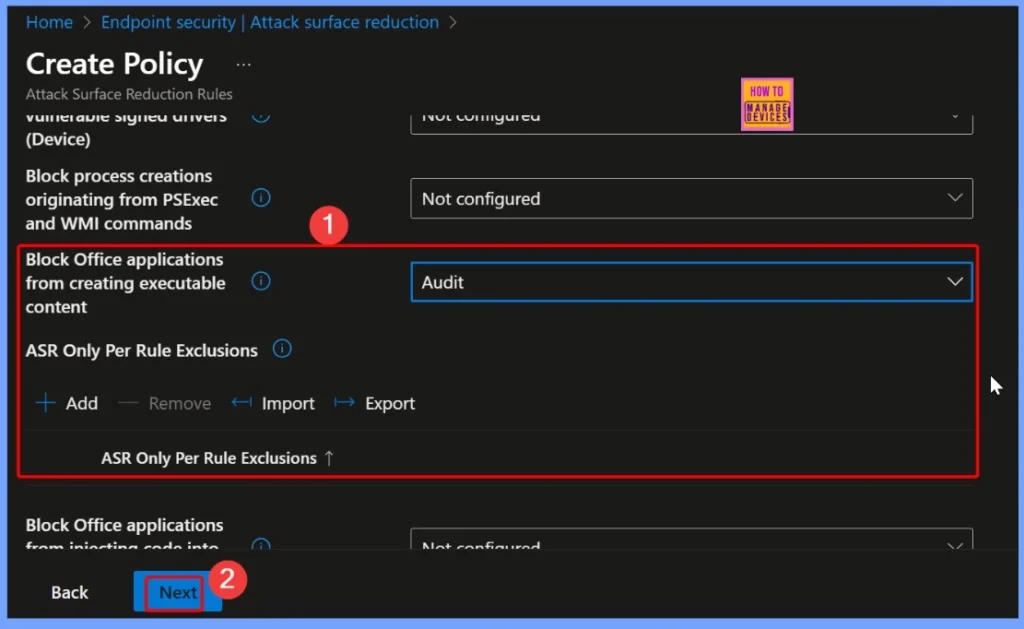Add a new ASR per rule exclusion entry

tap(66, 403)
